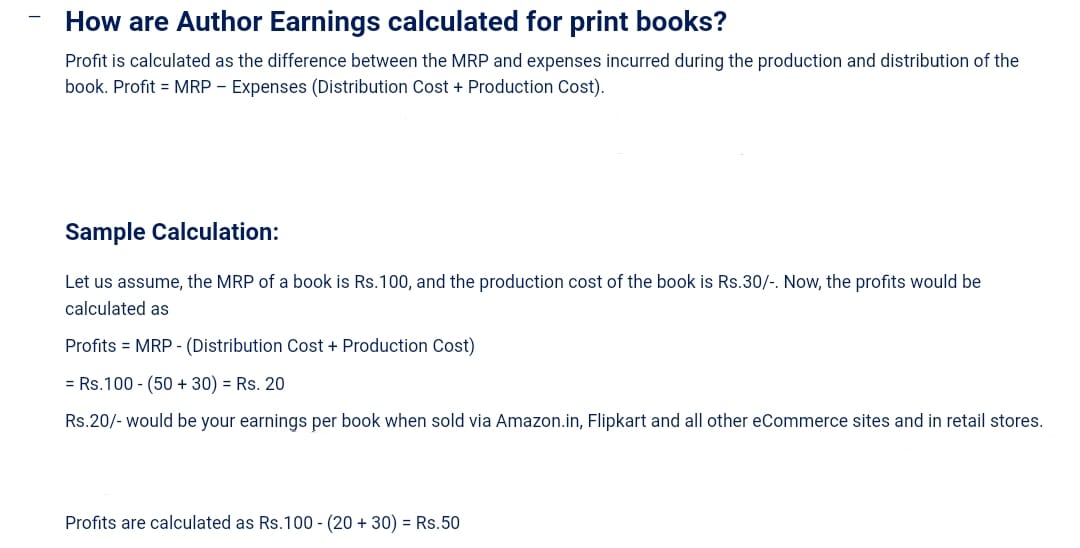Screen dimensions: 1080x548
Task: Click the "Sample Calculation:" subheading
Action: [171, 232]
